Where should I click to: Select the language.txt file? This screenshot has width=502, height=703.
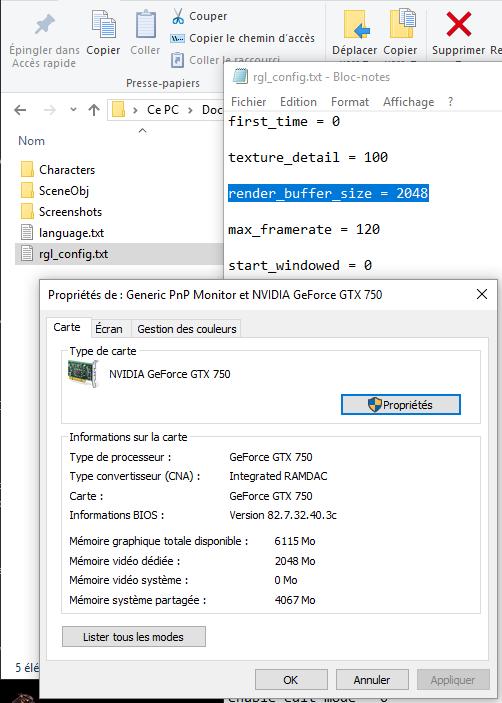[x=71, y=233]
